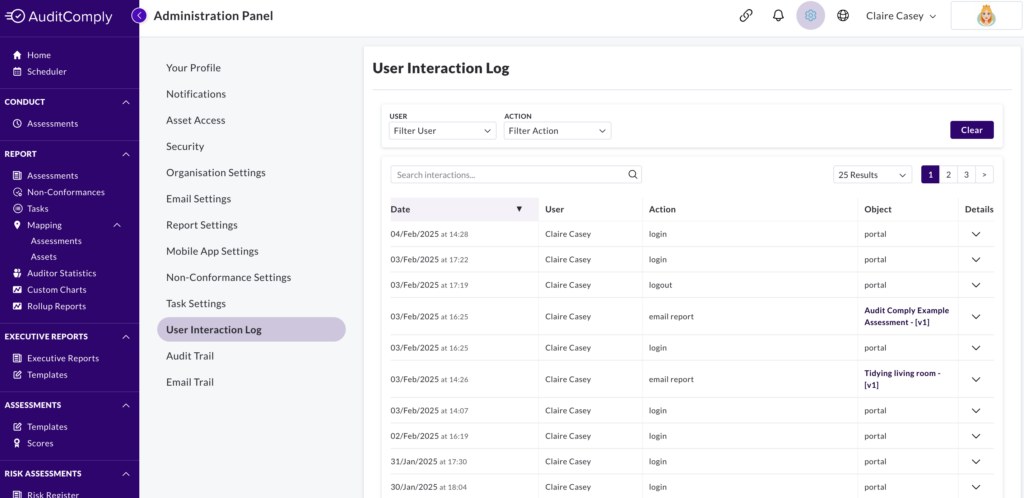Open the Claire Casey account dropdown
1024x498 pixels.
coord(901,16)
